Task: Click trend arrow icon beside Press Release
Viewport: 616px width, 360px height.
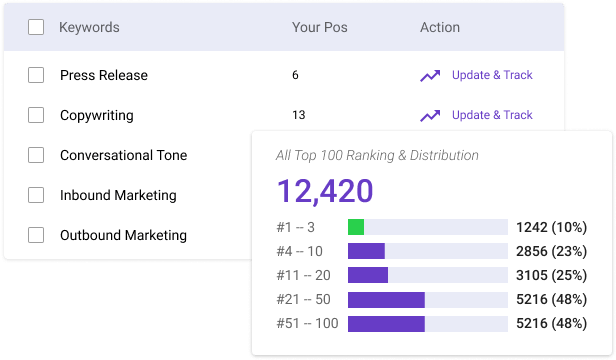Action: [x=430, y=75]
